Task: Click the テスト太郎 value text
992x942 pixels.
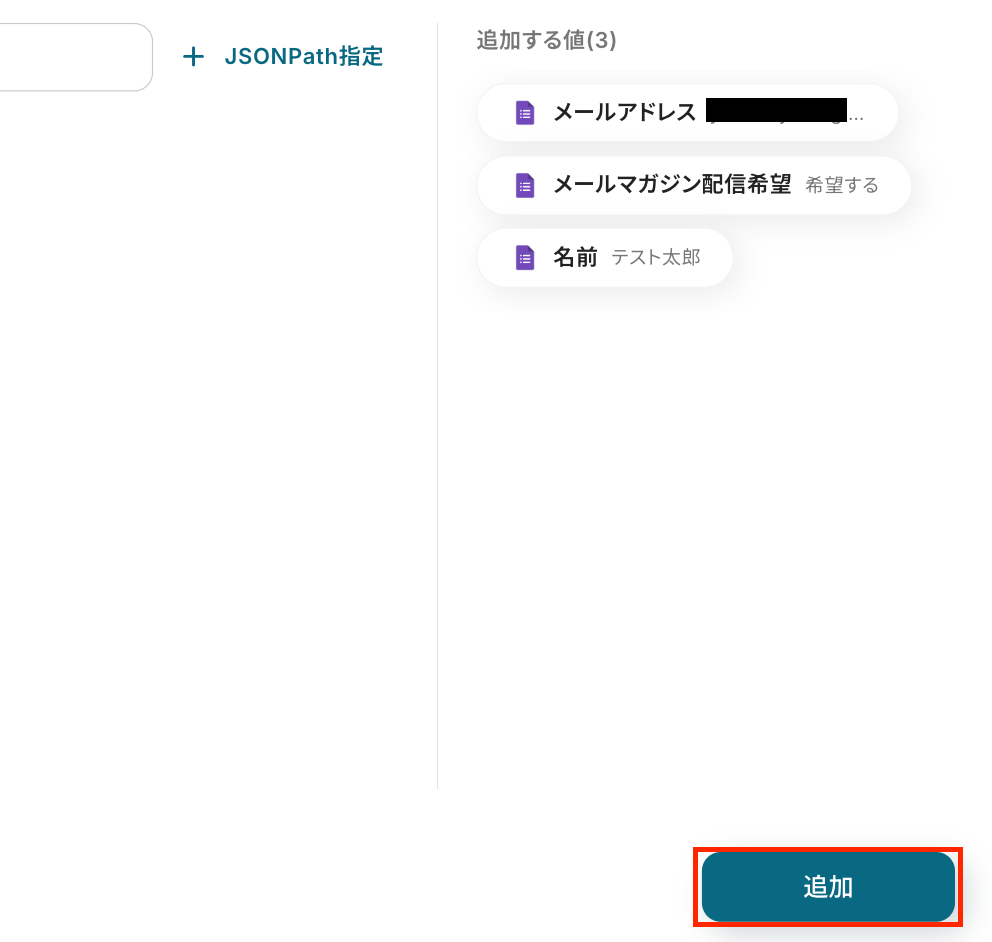Action: pyautogui.click(x=656, y=258)
